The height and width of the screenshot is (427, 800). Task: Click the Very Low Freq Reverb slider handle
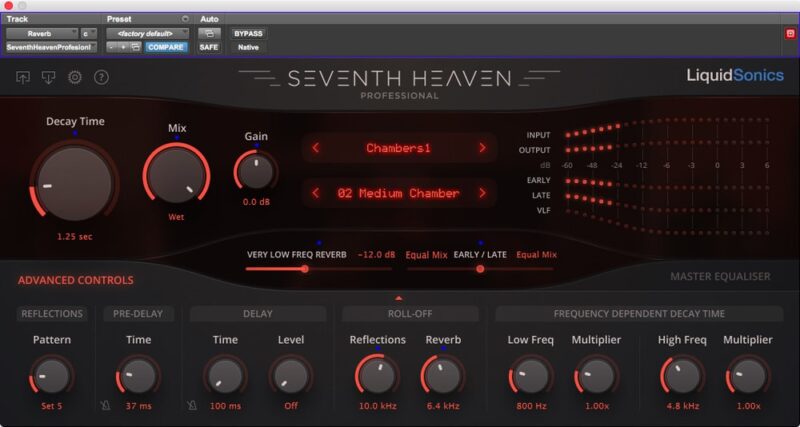pyautogui.click(x=305, y=269)
